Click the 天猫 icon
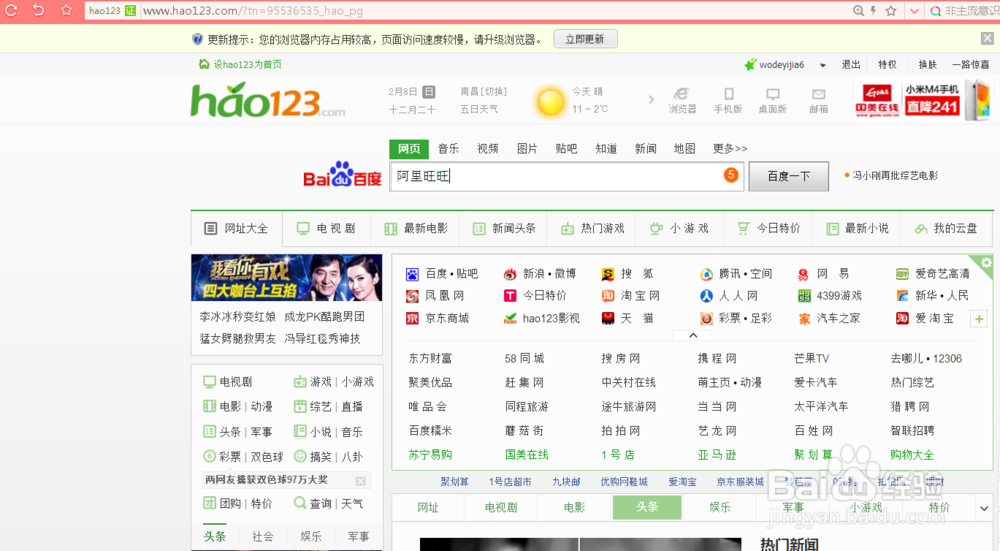Image resolution: width=1000 pixels, height=551 pixels. coord(607,318)
